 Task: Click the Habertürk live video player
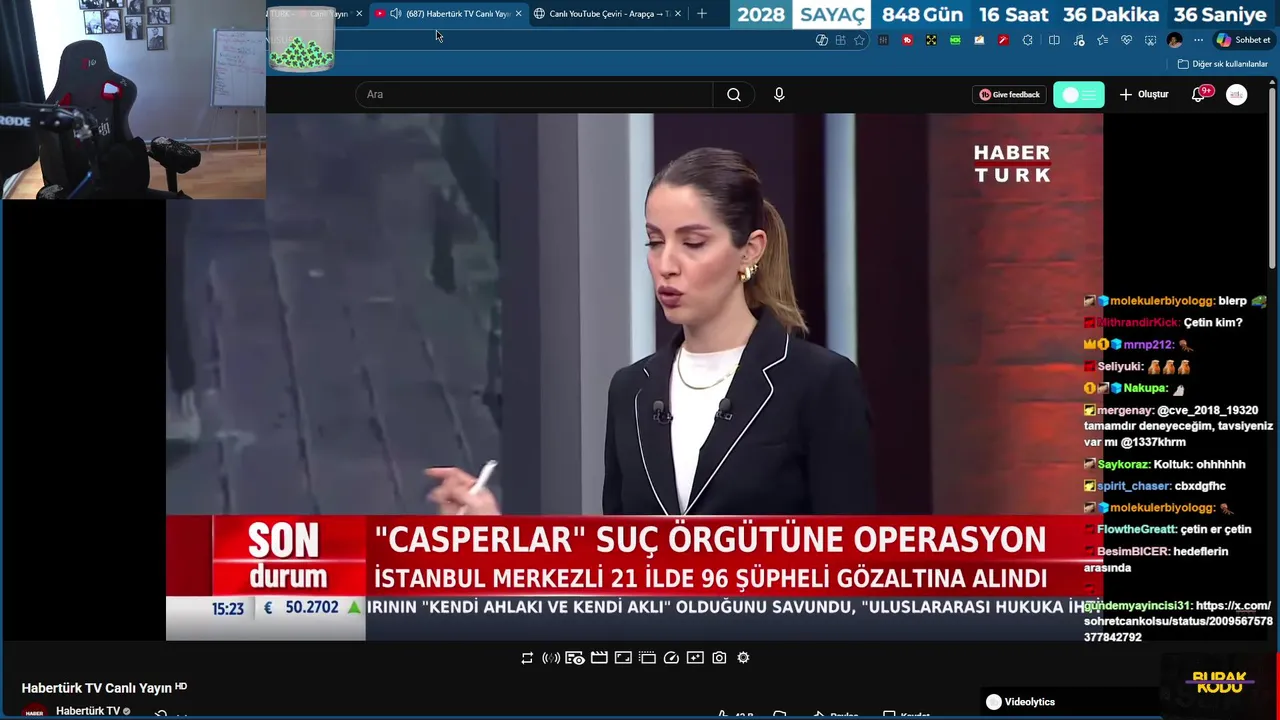pos(634,376)
